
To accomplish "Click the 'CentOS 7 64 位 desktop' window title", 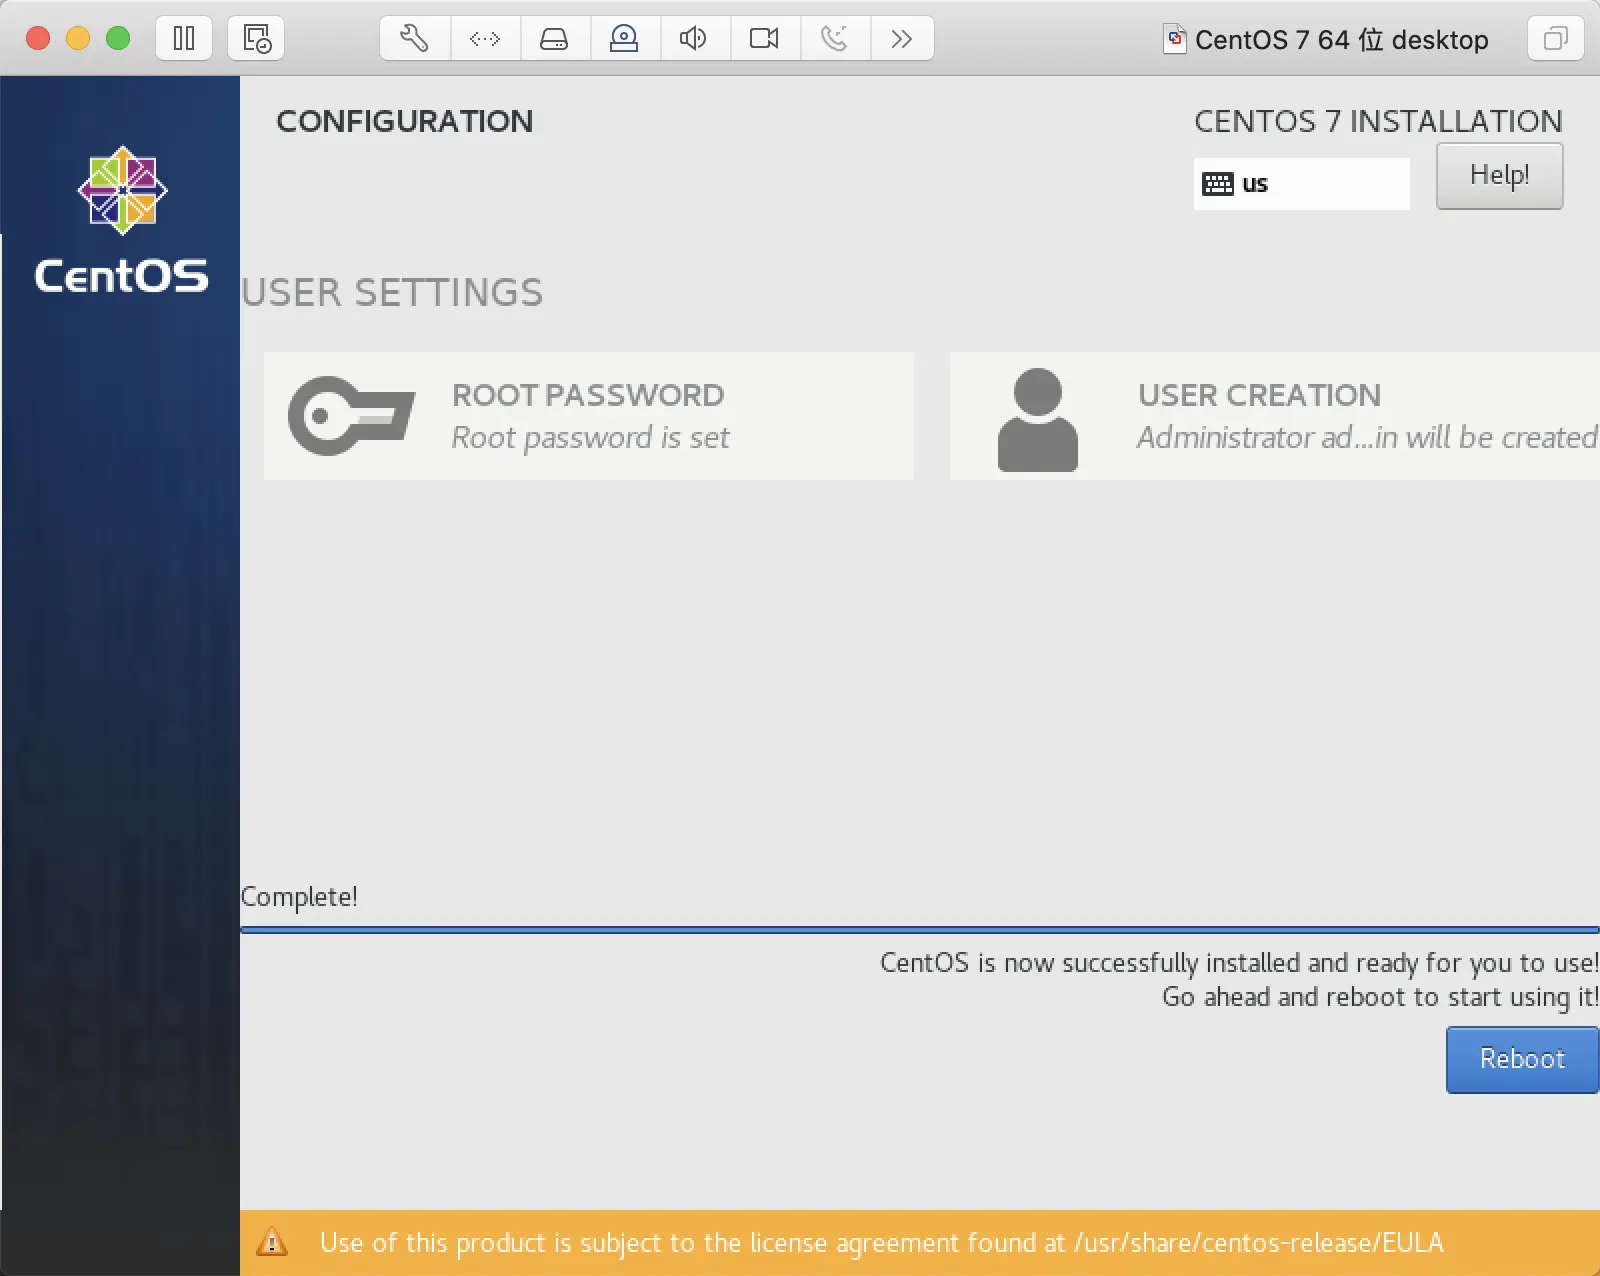I will [1342, 40].
